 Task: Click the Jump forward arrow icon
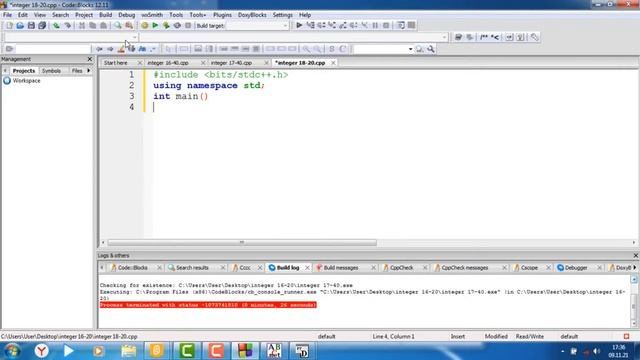point(110,49)
